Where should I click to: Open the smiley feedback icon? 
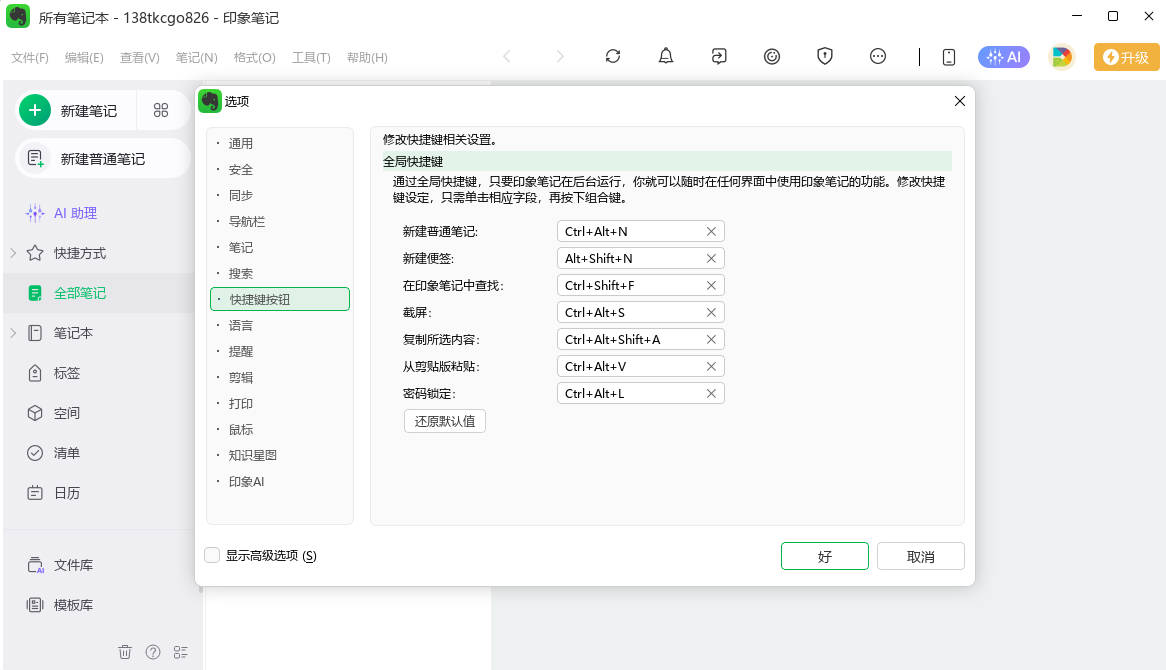click(772, 57)
